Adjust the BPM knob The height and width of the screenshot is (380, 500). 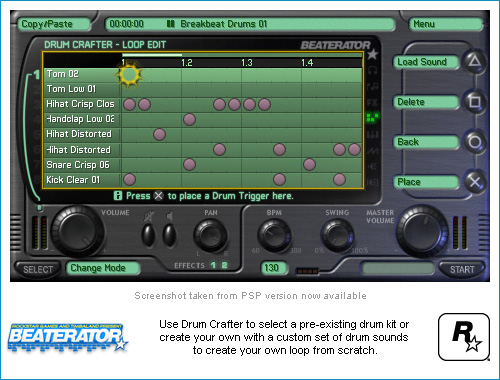tap(275, 235)
